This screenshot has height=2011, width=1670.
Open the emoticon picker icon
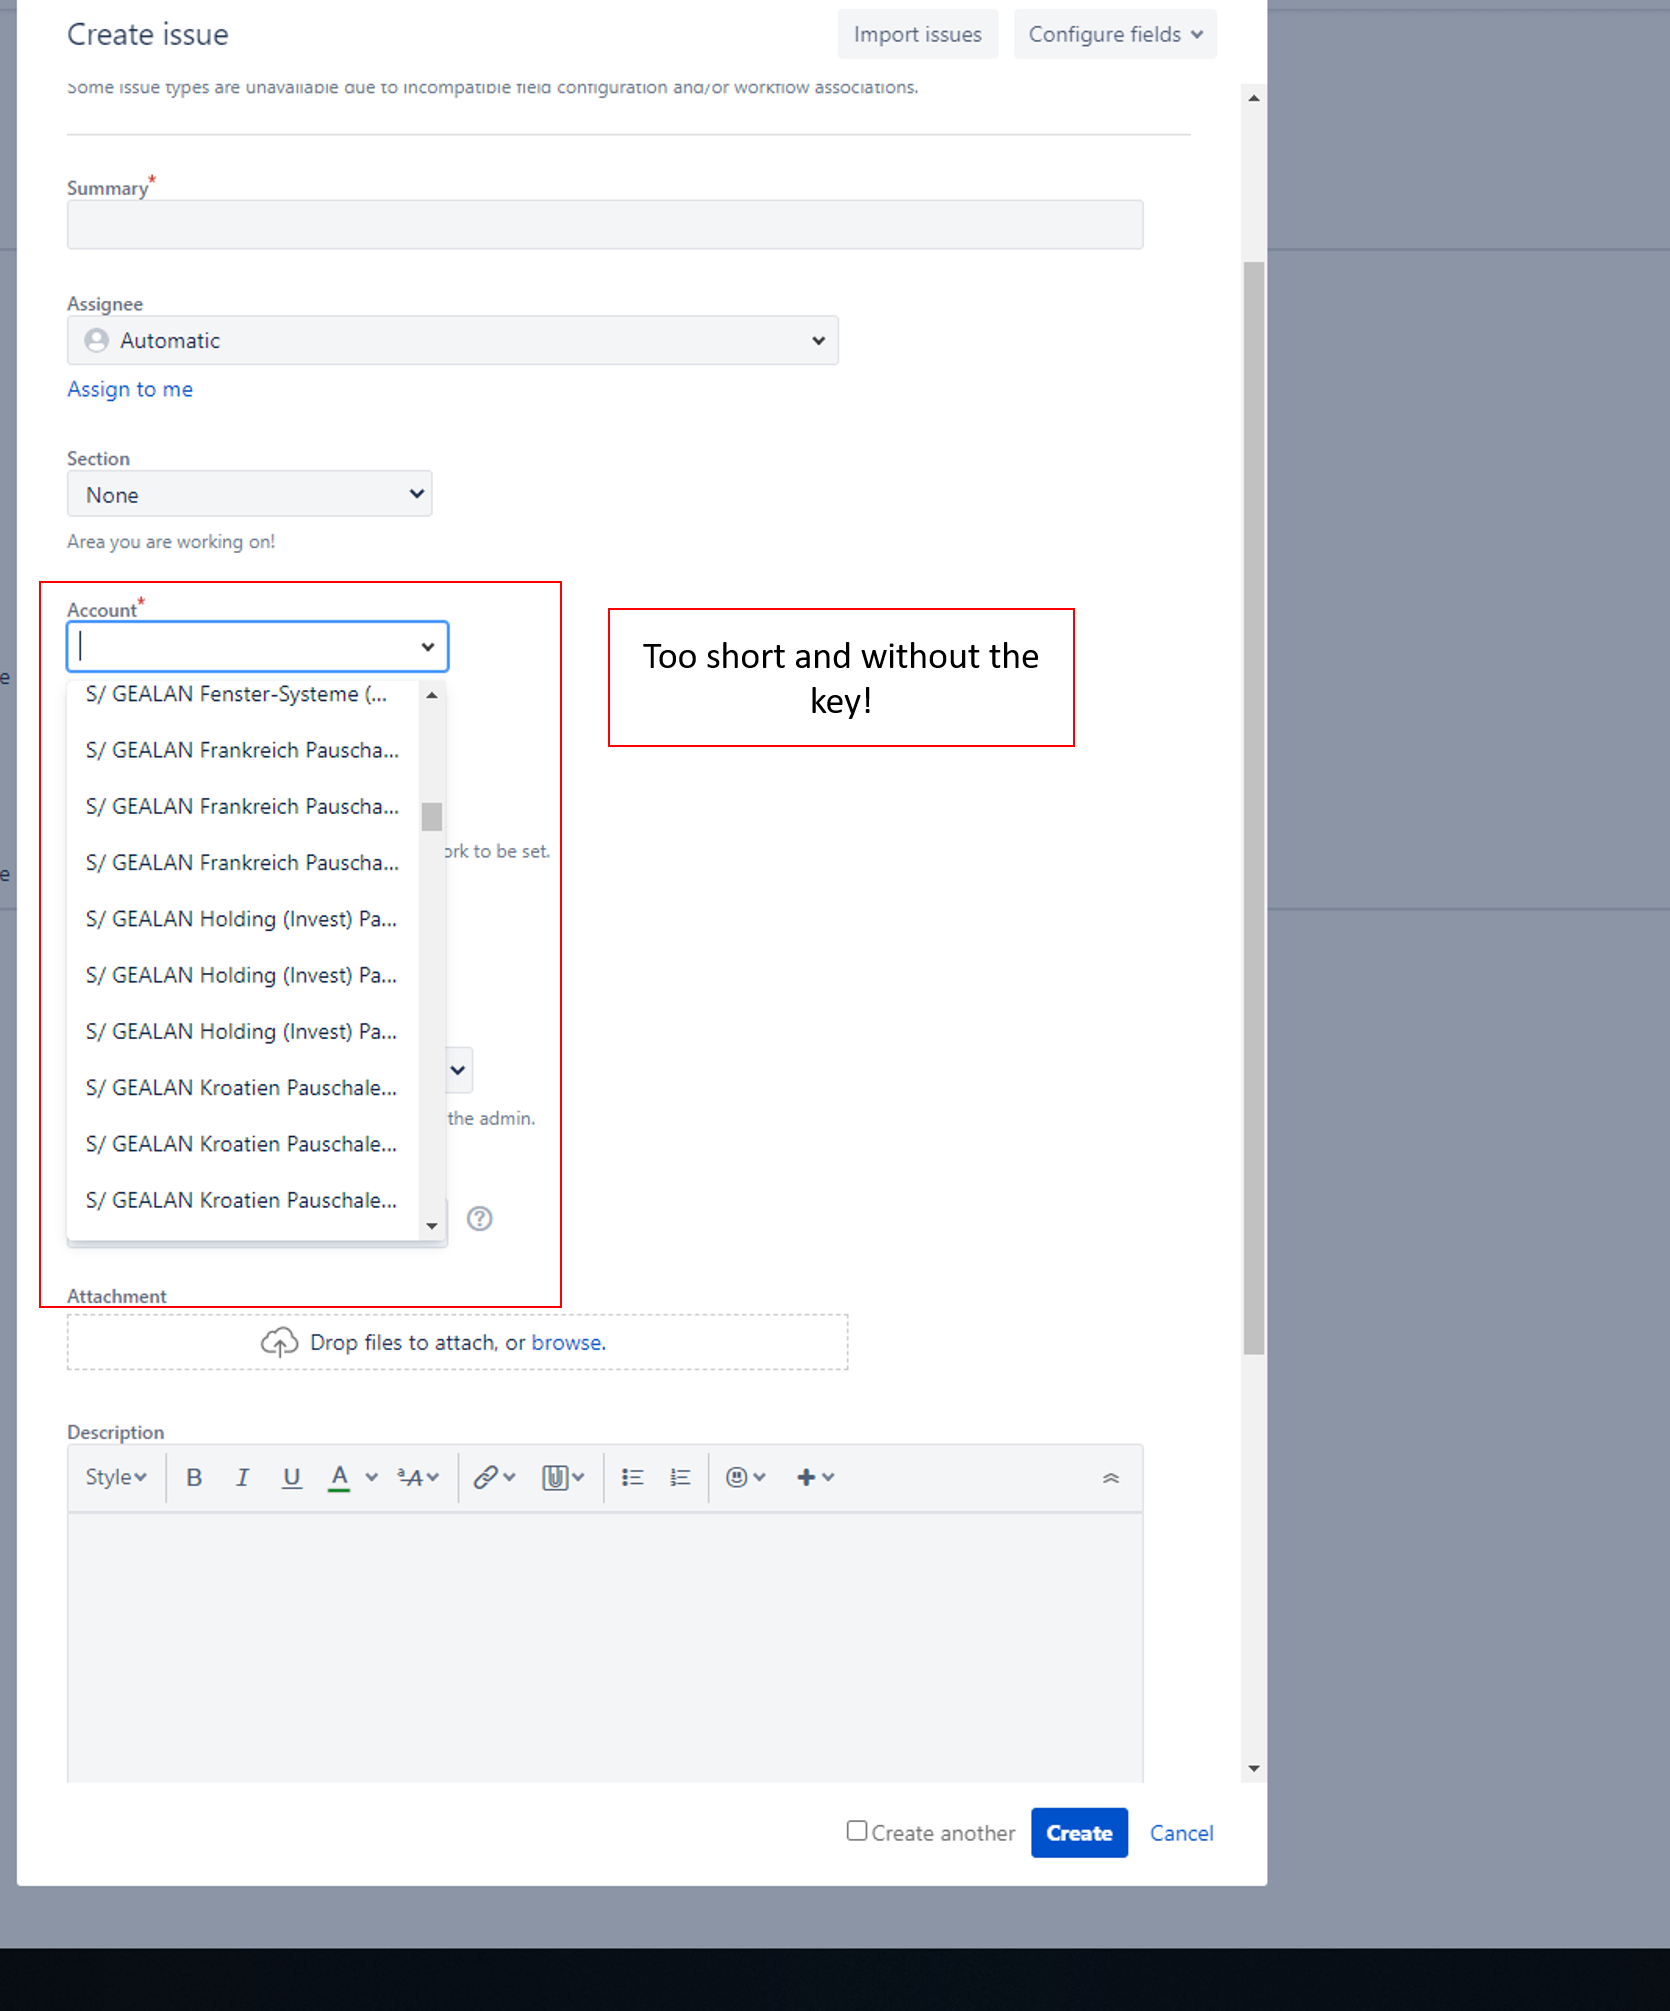[x=737, y=1477]
